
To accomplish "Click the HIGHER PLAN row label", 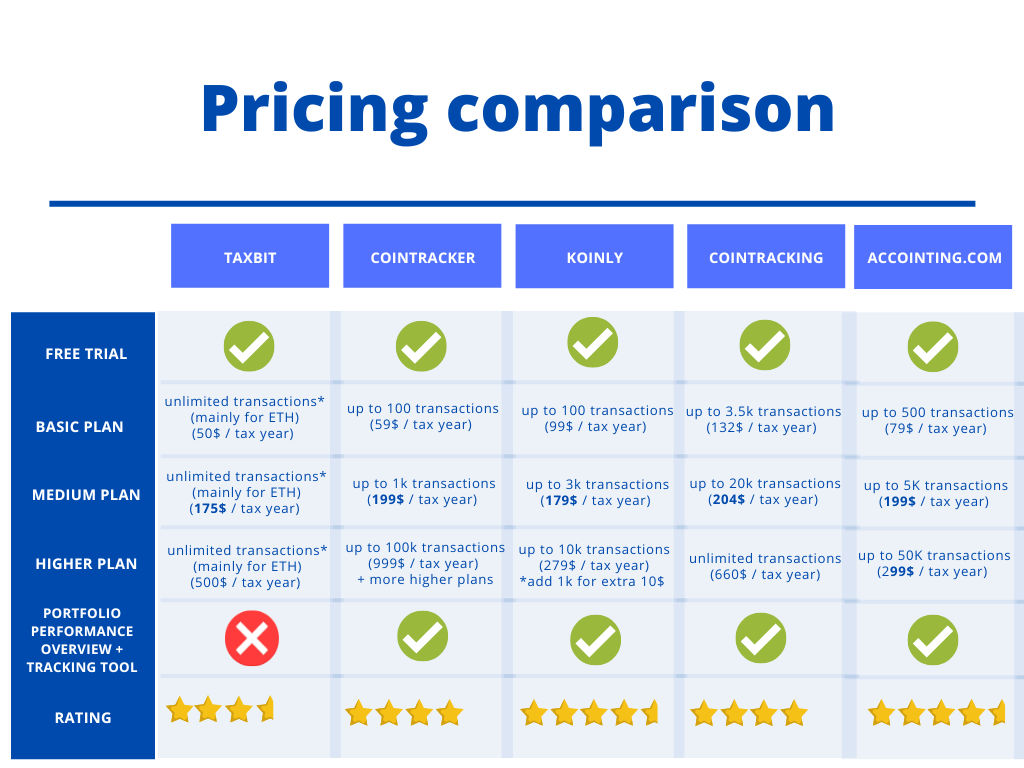I will 86,564.
